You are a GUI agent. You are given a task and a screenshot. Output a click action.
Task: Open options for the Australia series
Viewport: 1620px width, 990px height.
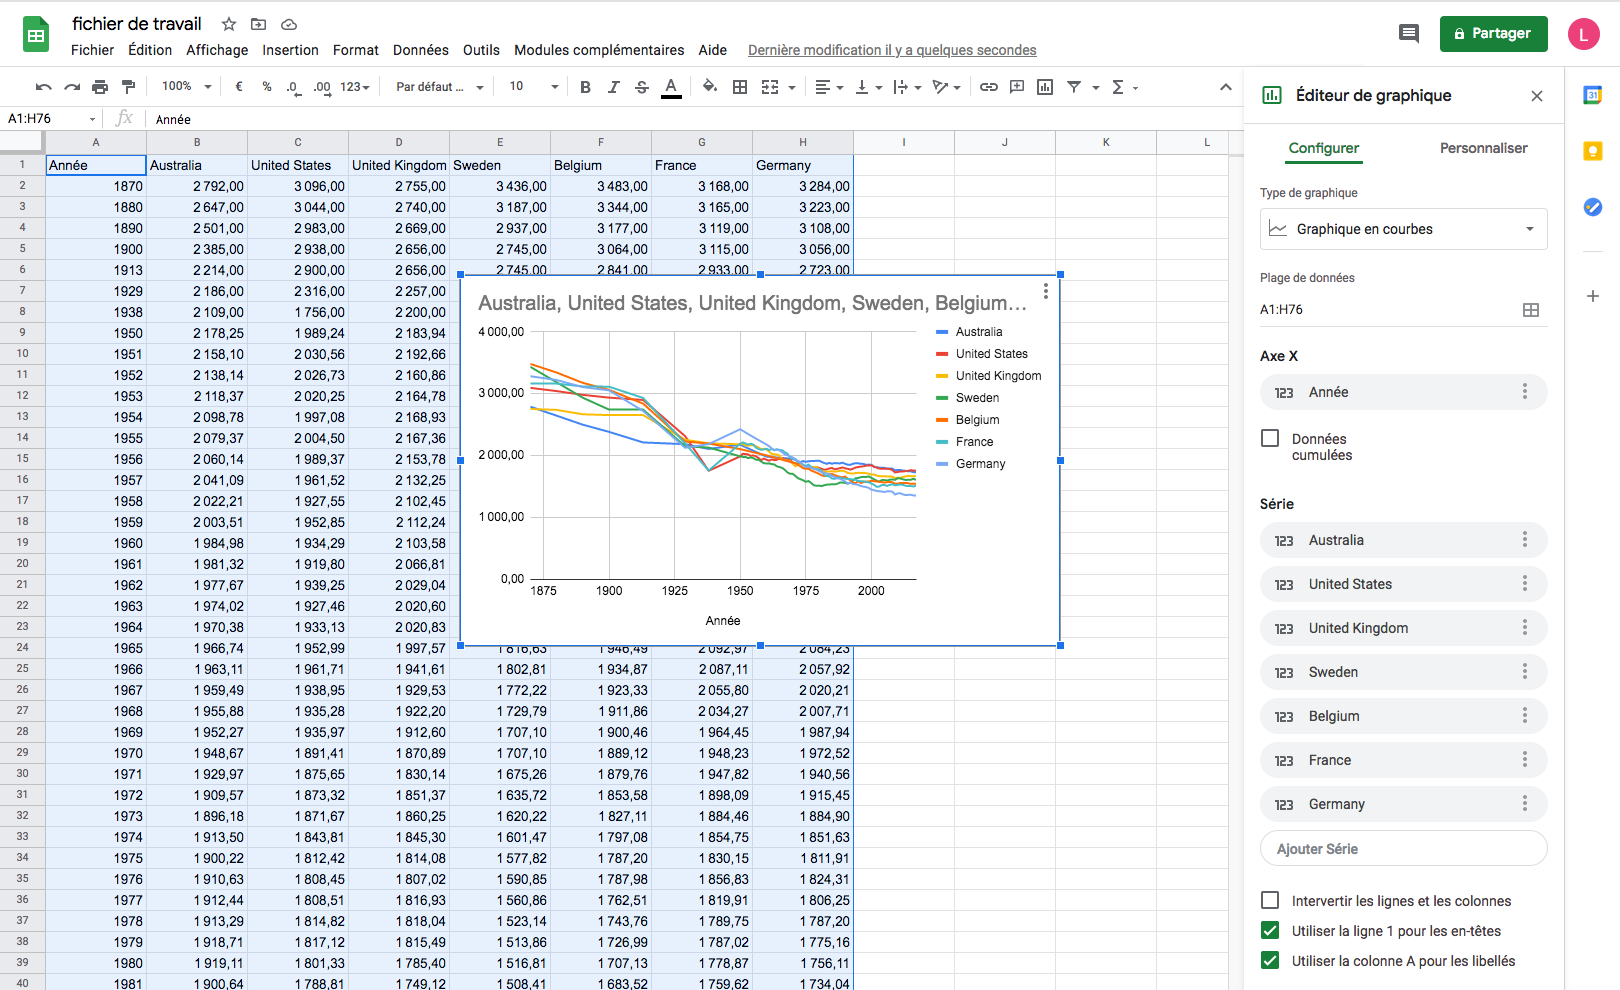tap(1524, 540)
